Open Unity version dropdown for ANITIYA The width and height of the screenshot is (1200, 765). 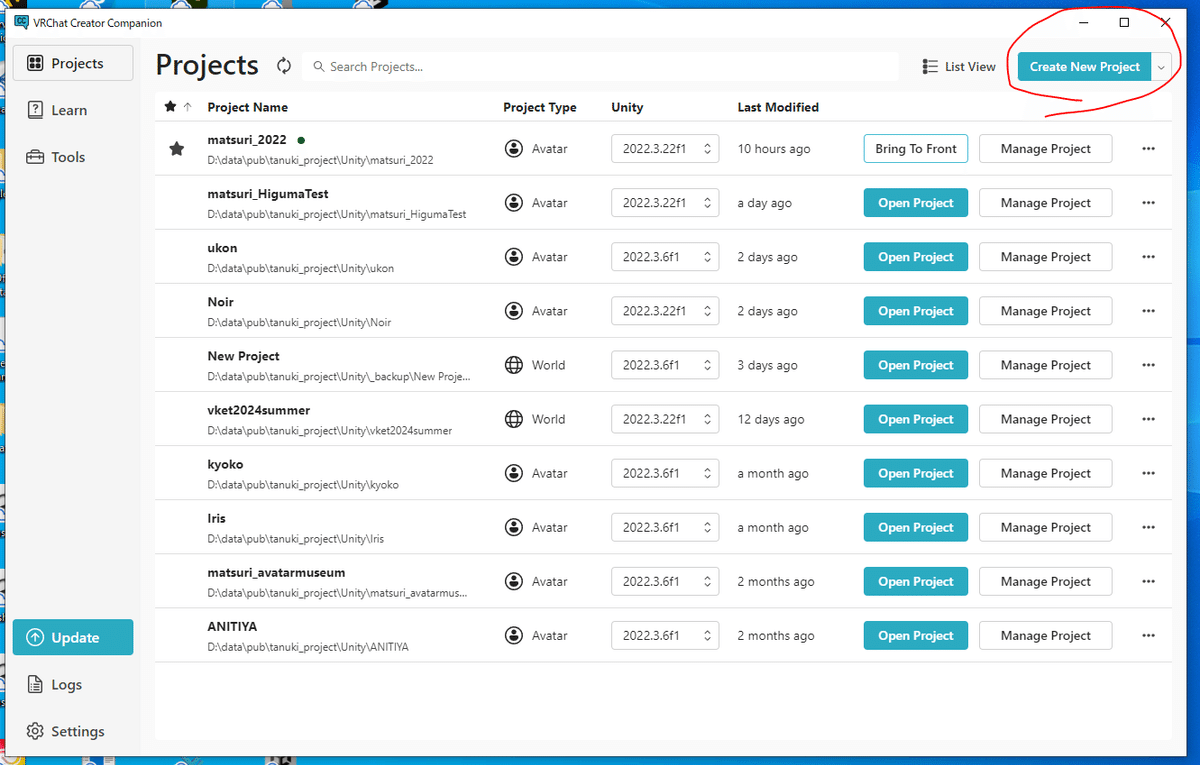tap(665, 635)
